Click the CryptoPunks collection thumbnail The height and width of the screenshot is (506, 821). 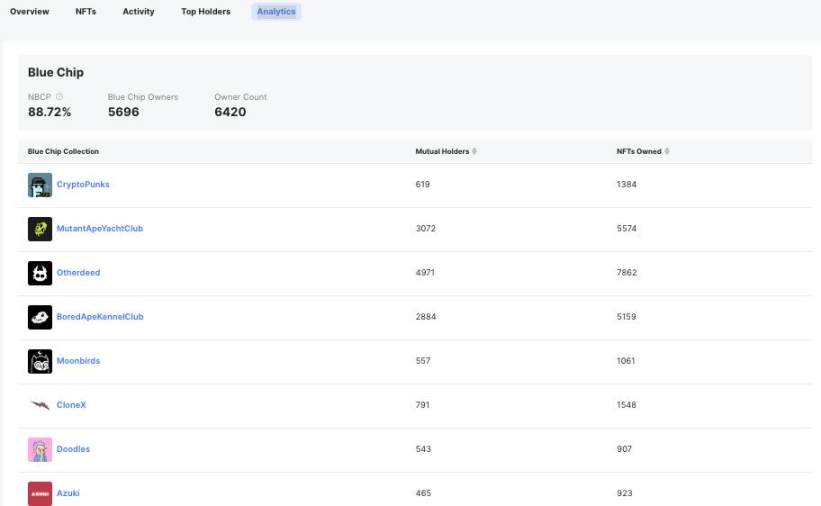pyautogui.click(x=40, y=185)
